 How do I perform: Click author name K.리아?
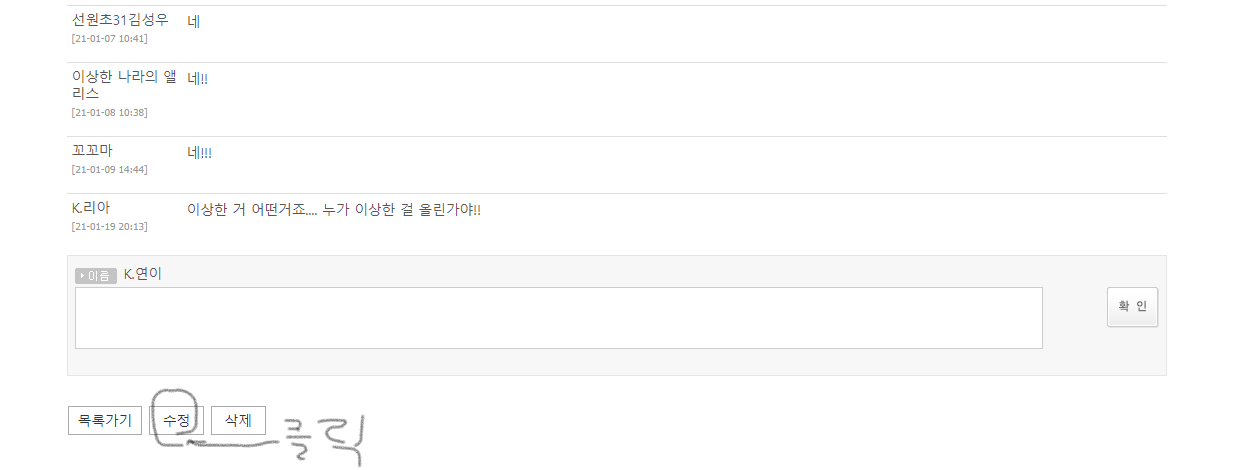91,208
